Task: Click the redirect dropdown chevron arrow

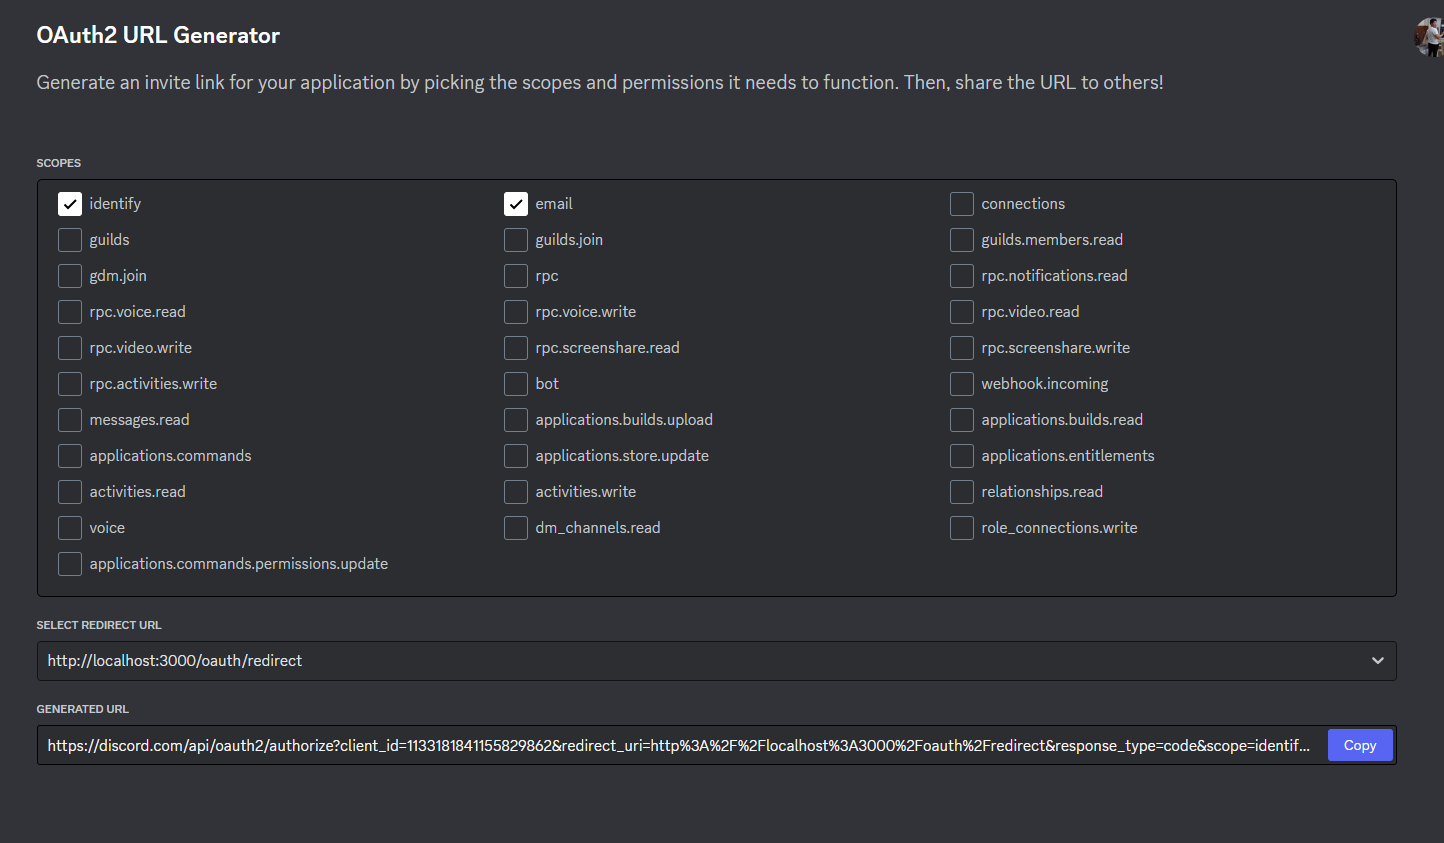Action: [x=1378, y=661]
